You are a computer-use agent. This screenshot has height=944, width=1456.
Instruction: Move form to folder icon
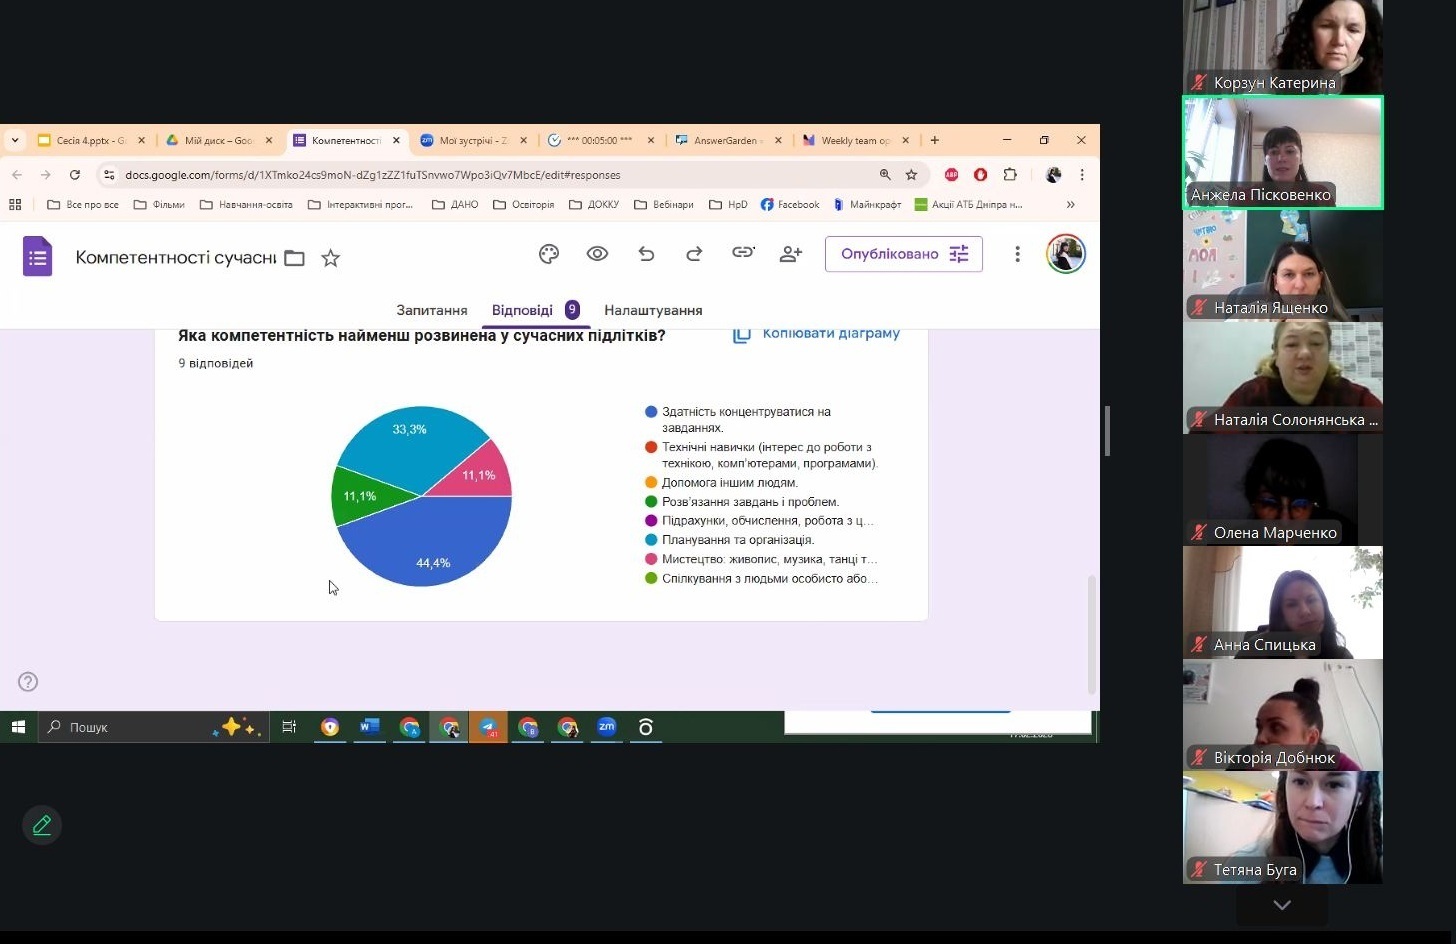[294, 258]
